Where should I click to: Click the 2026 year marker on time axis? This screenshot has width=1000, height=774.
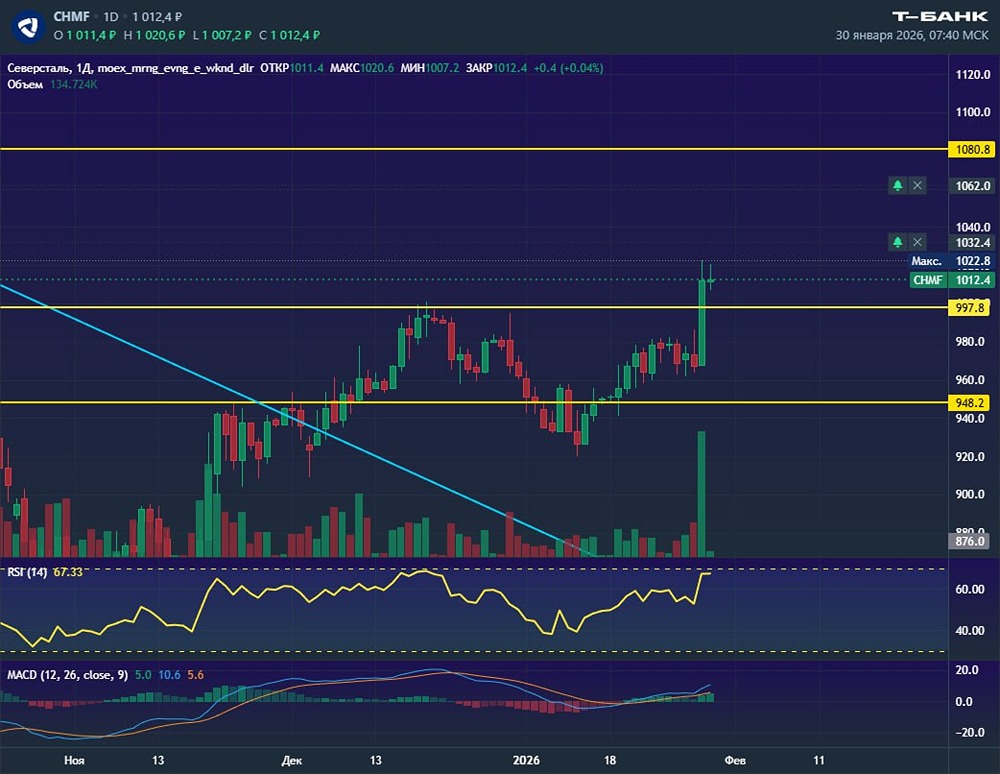tap(524, 760)
